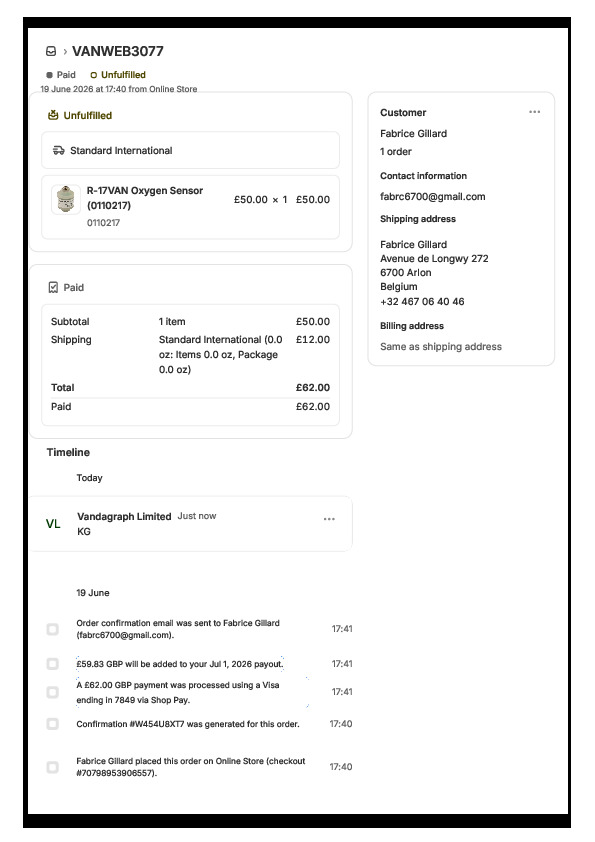The image size is (595, 842).
Task: Tick the checkbox beside Confirmation #W454U8XT7 event
Action: pyautogui.click(x=53, y=724)
